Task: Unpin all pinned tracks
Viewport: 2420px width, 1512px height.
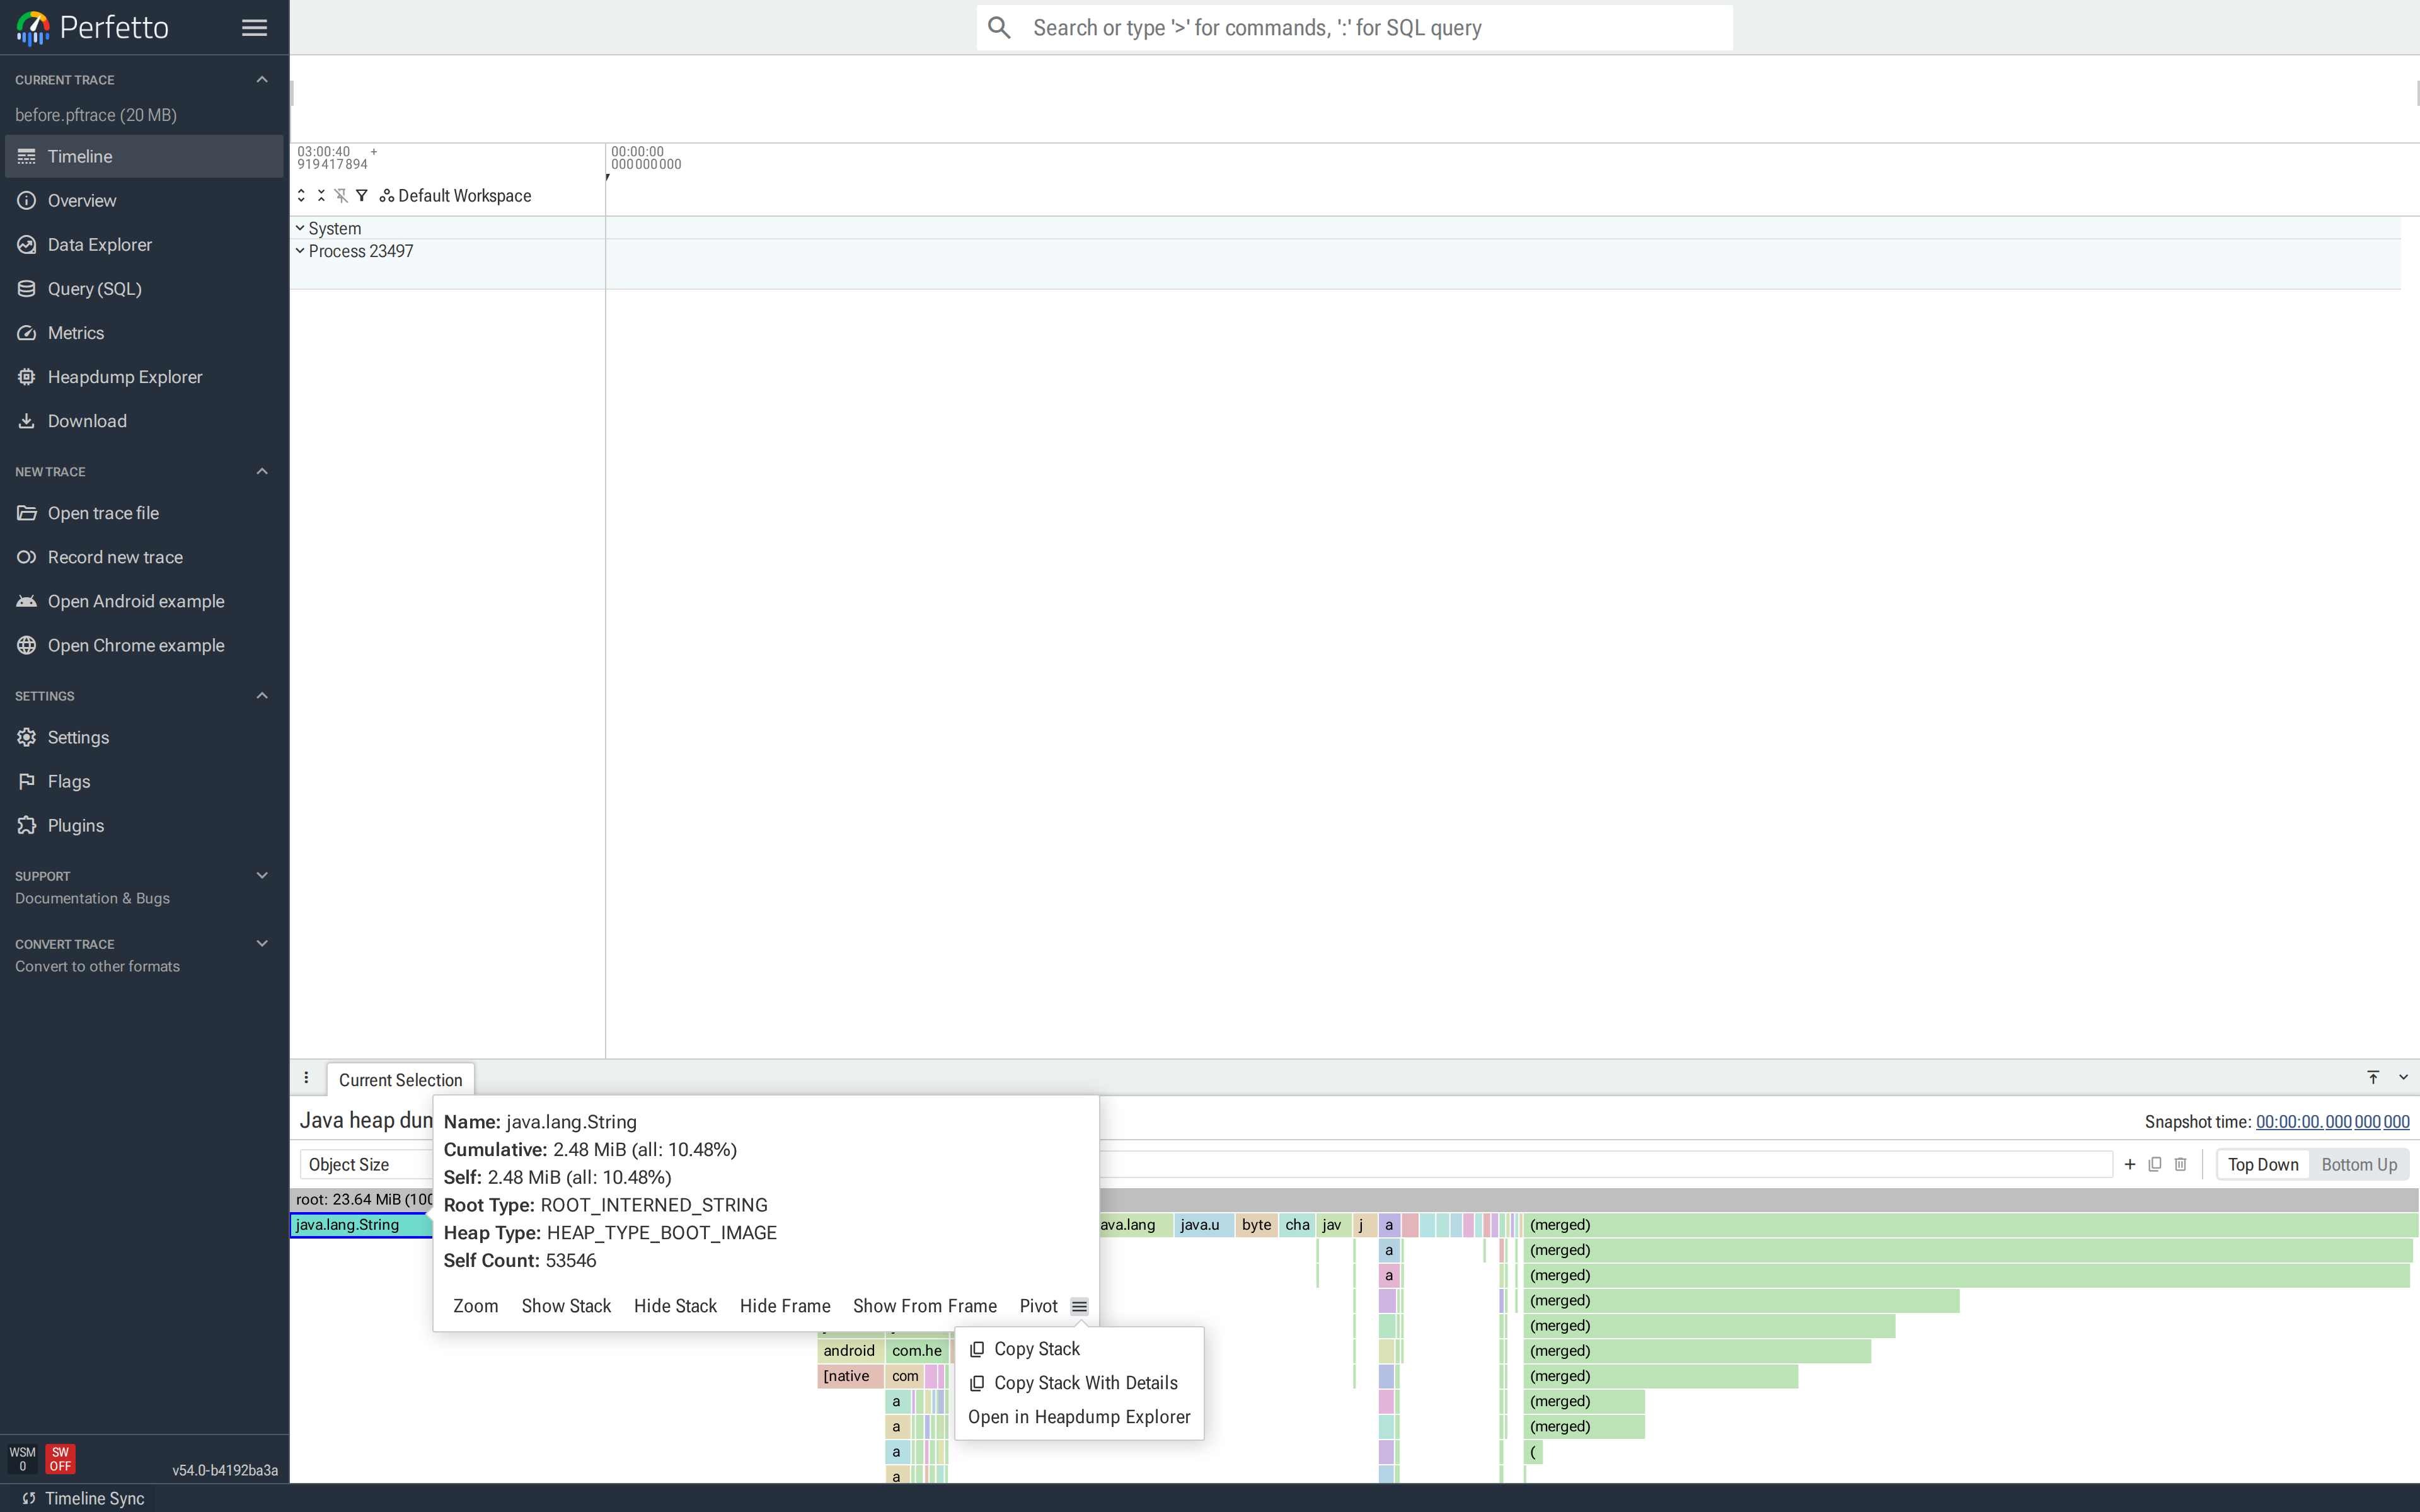Action: 341,195
